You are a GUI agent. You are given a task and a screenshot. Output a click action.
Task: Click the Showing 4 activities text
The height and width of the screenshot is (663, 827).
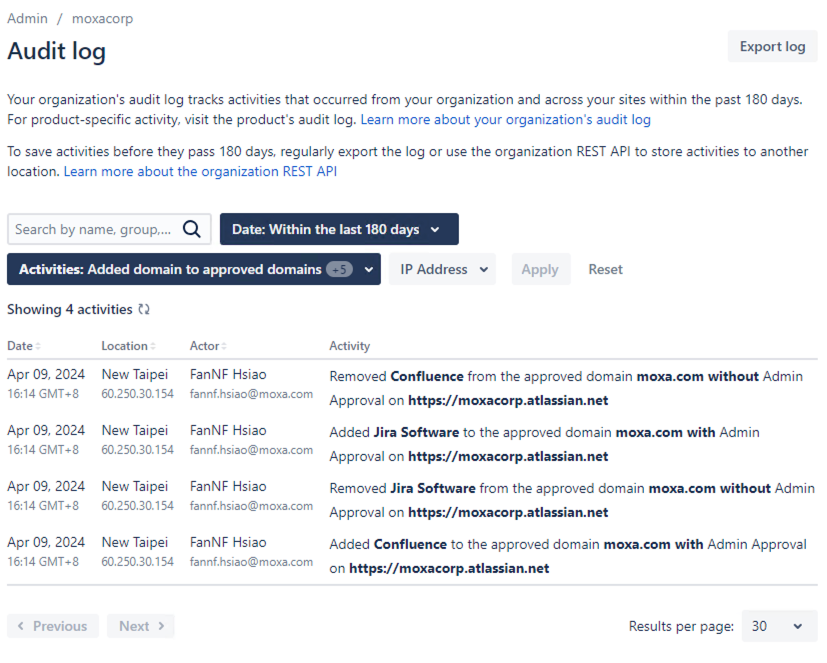tap(70, 310)
